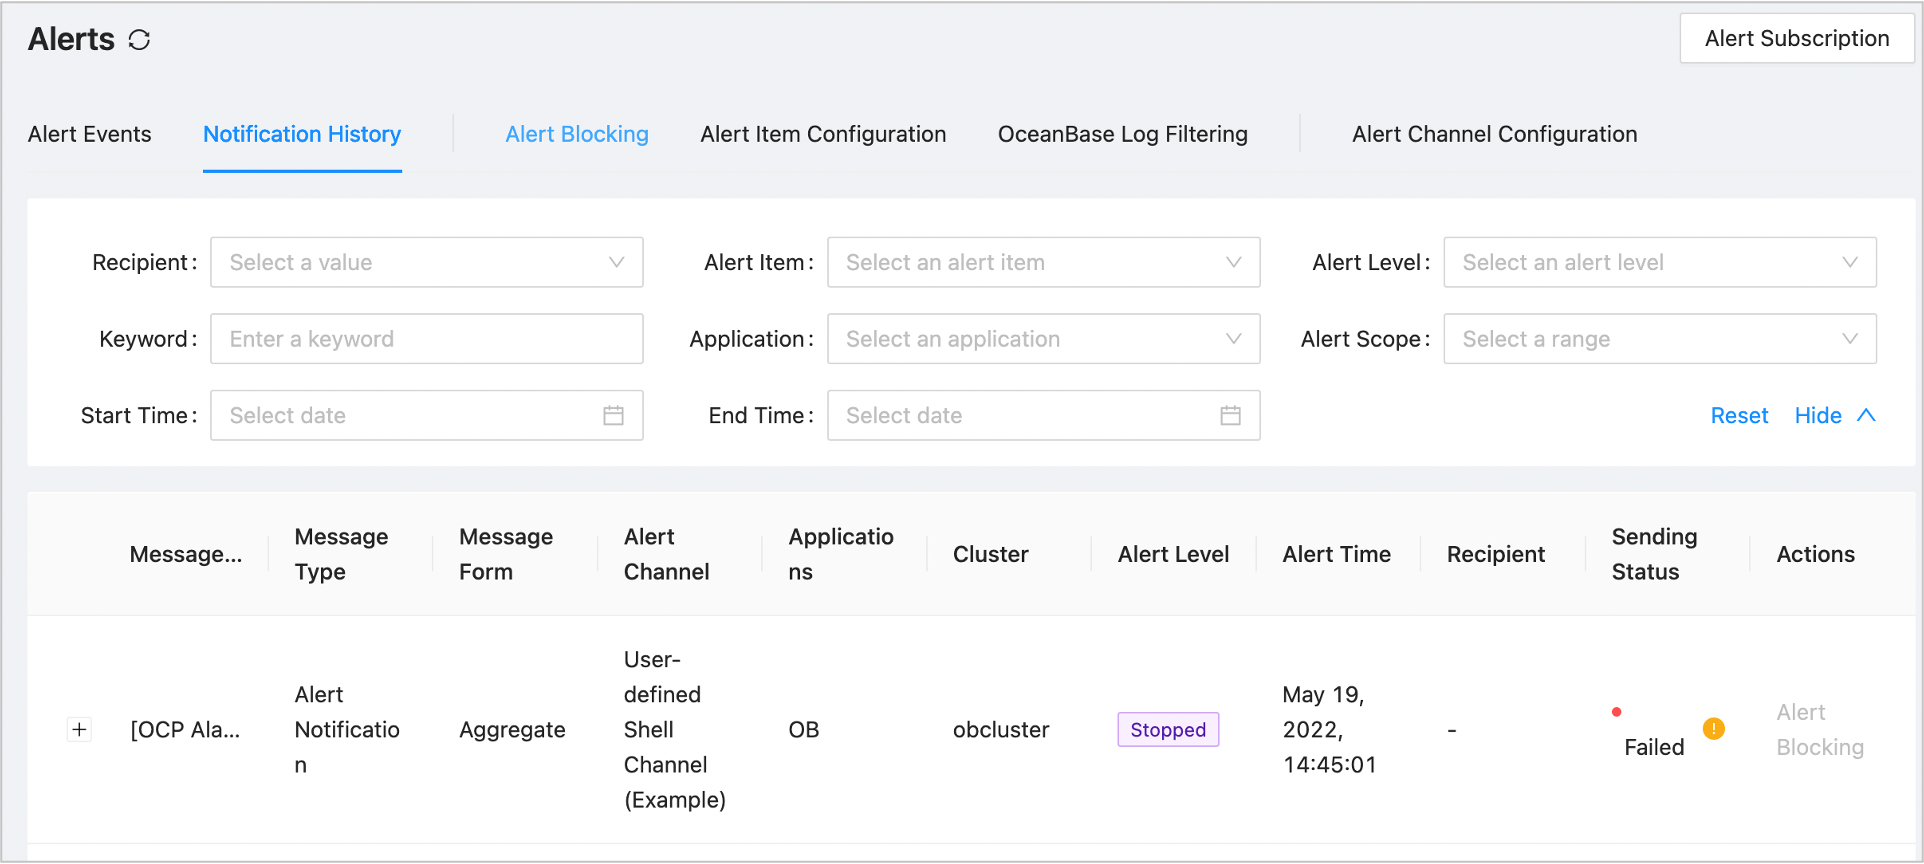The width and height of the screenshot is (1924, 864).
Task: Expand the OCP Alarm row with plus icon
Action: point(80,730)
